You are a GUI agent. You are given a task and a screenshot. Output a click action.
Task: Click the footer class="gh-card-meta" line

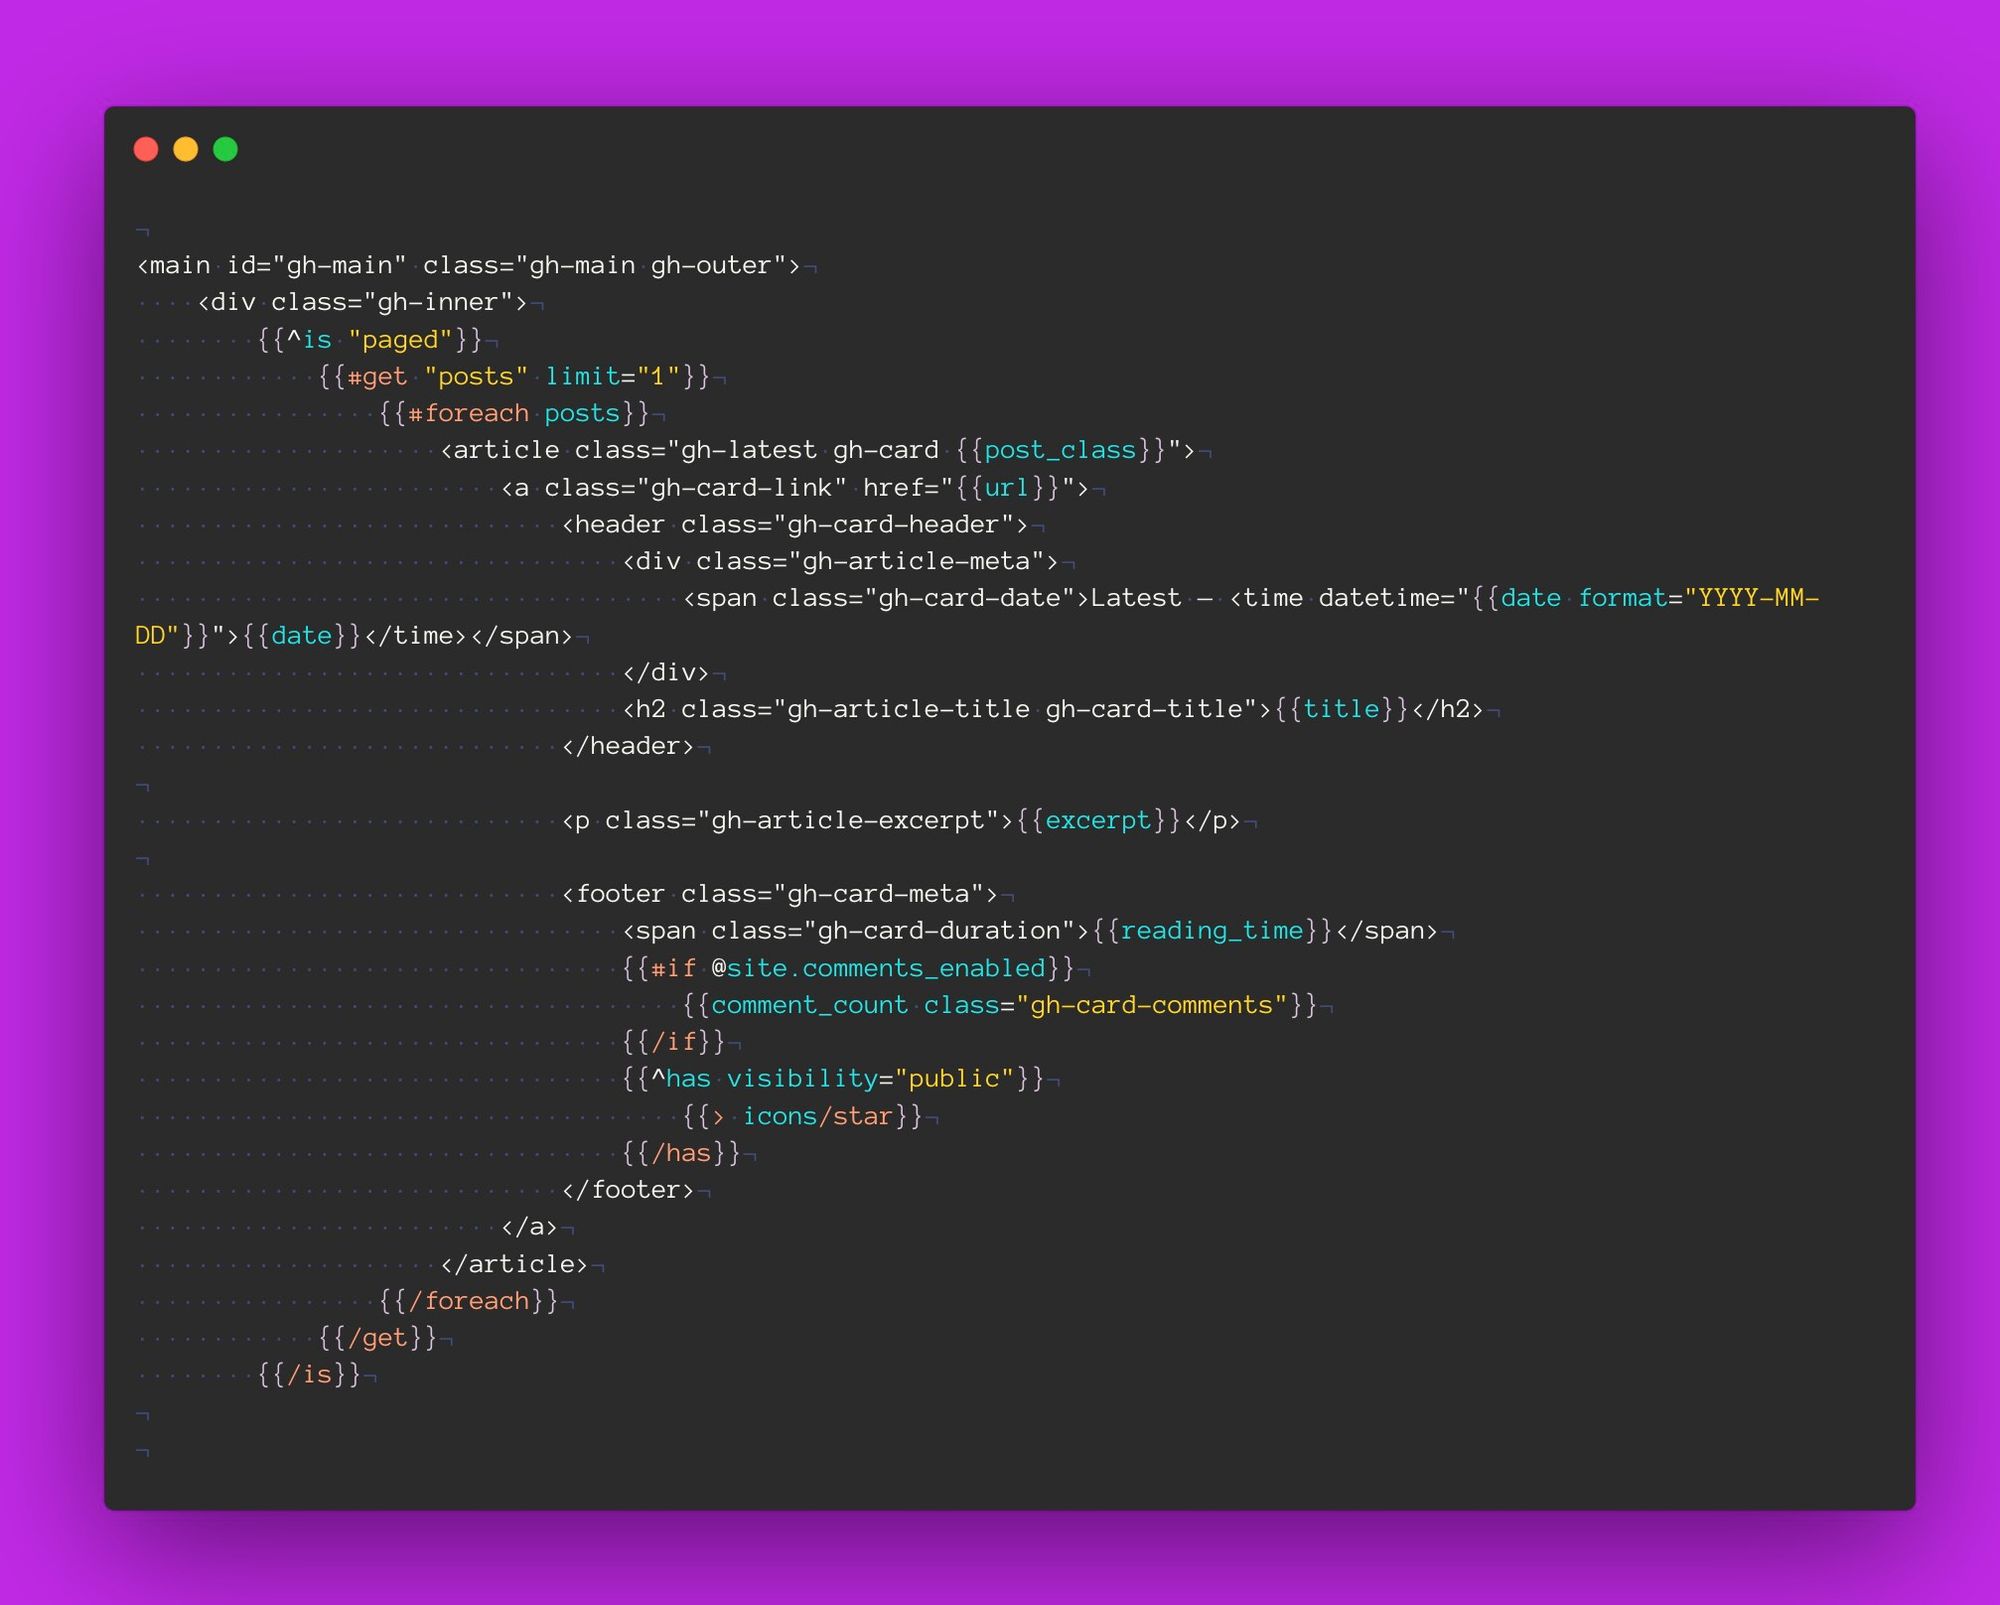(x=779, y=894)
